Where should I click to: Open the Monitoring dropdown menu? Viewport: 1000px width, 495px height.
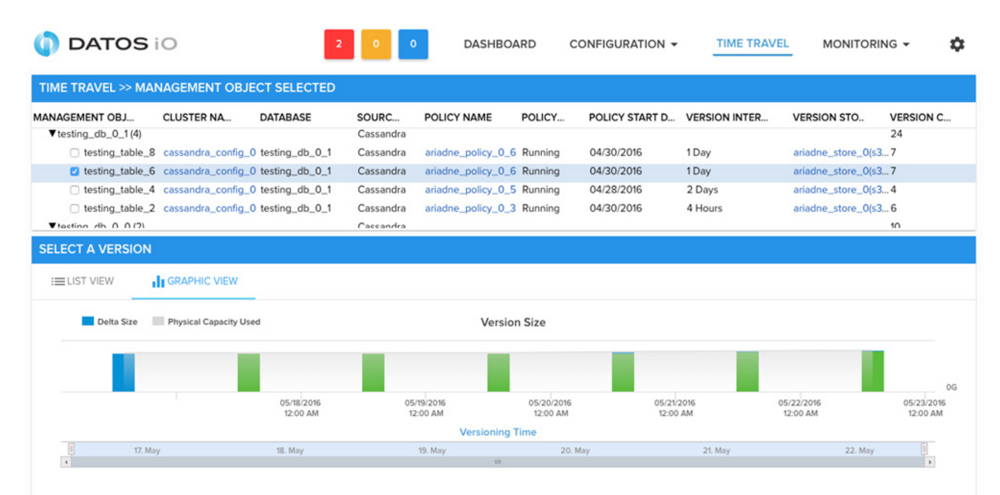tap(866, 44)
